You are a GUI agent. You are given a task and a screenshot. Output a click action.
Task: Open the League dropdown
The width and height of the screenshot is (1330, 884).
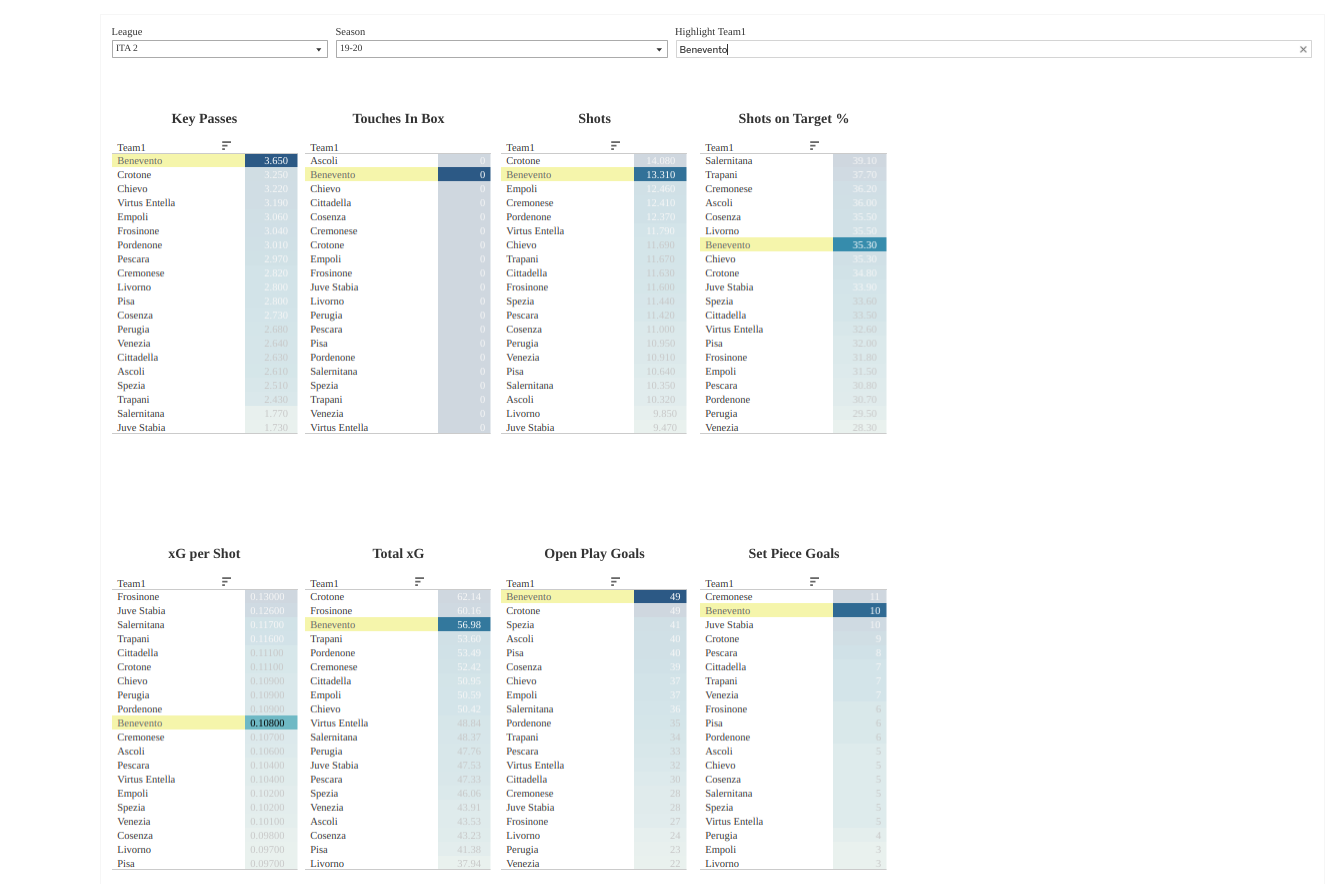pos(220,49)
